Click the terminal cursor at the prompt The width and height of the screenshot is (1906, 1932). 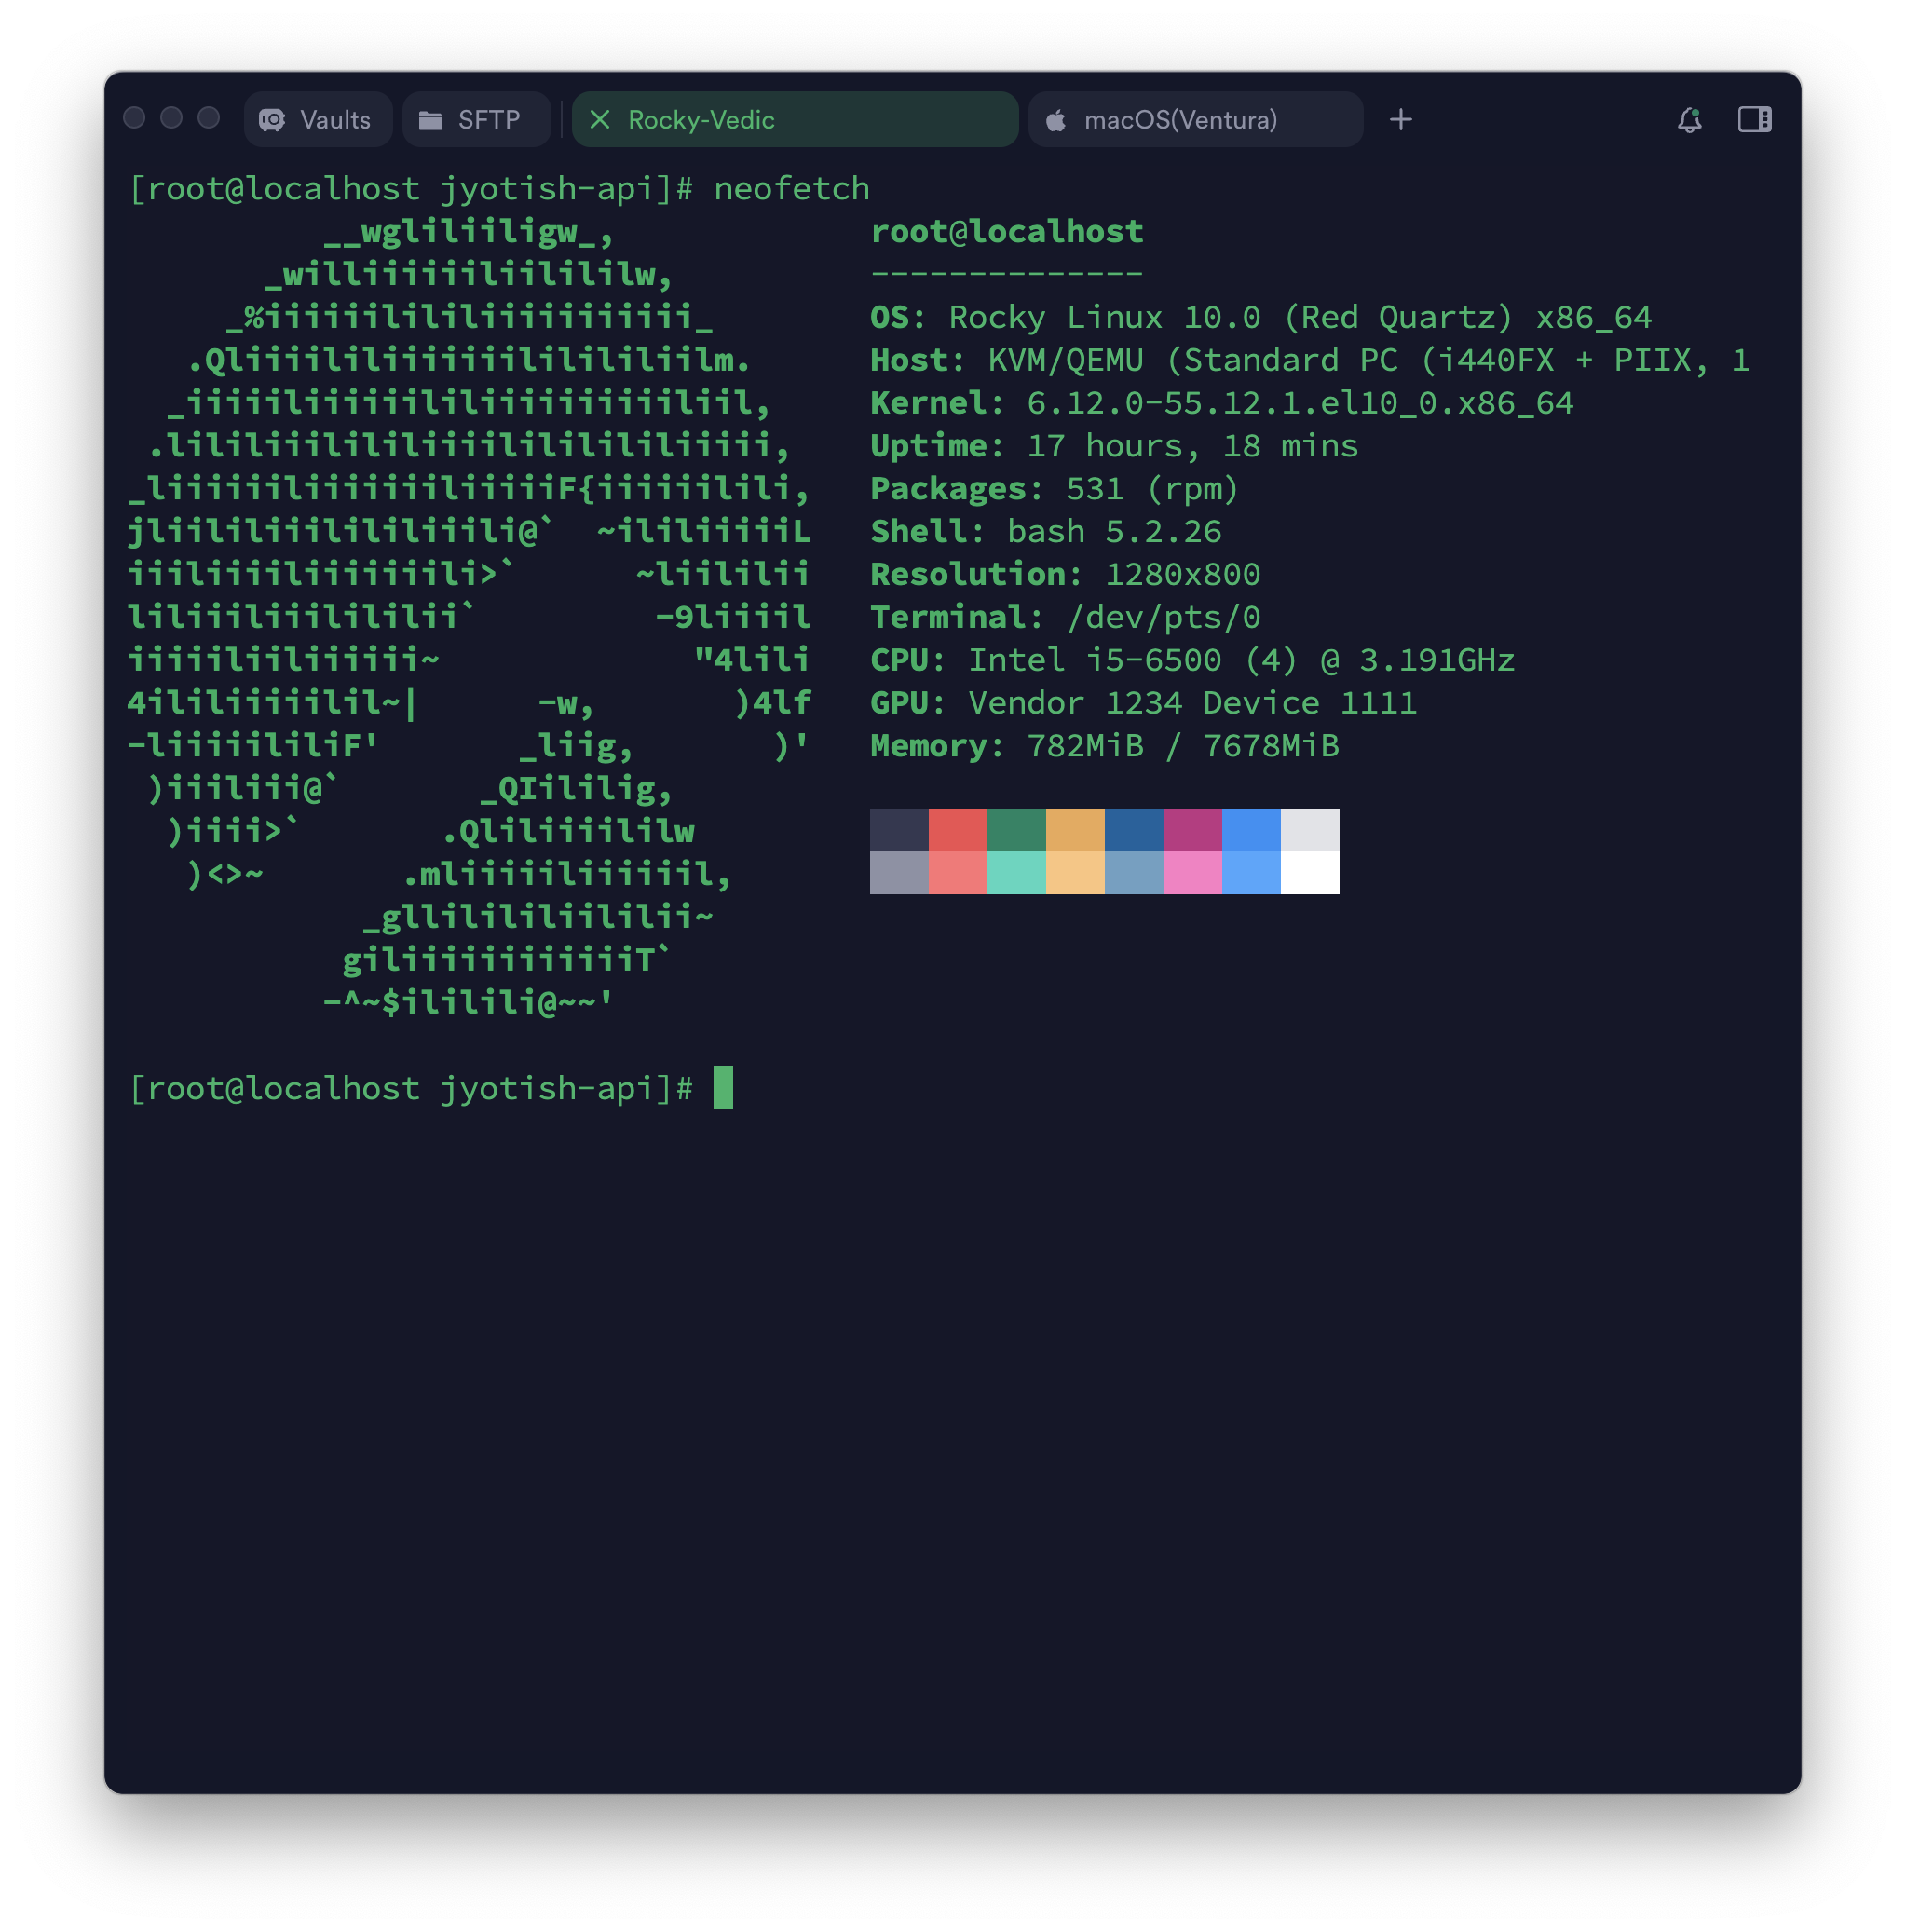(x=723, y=1088)
